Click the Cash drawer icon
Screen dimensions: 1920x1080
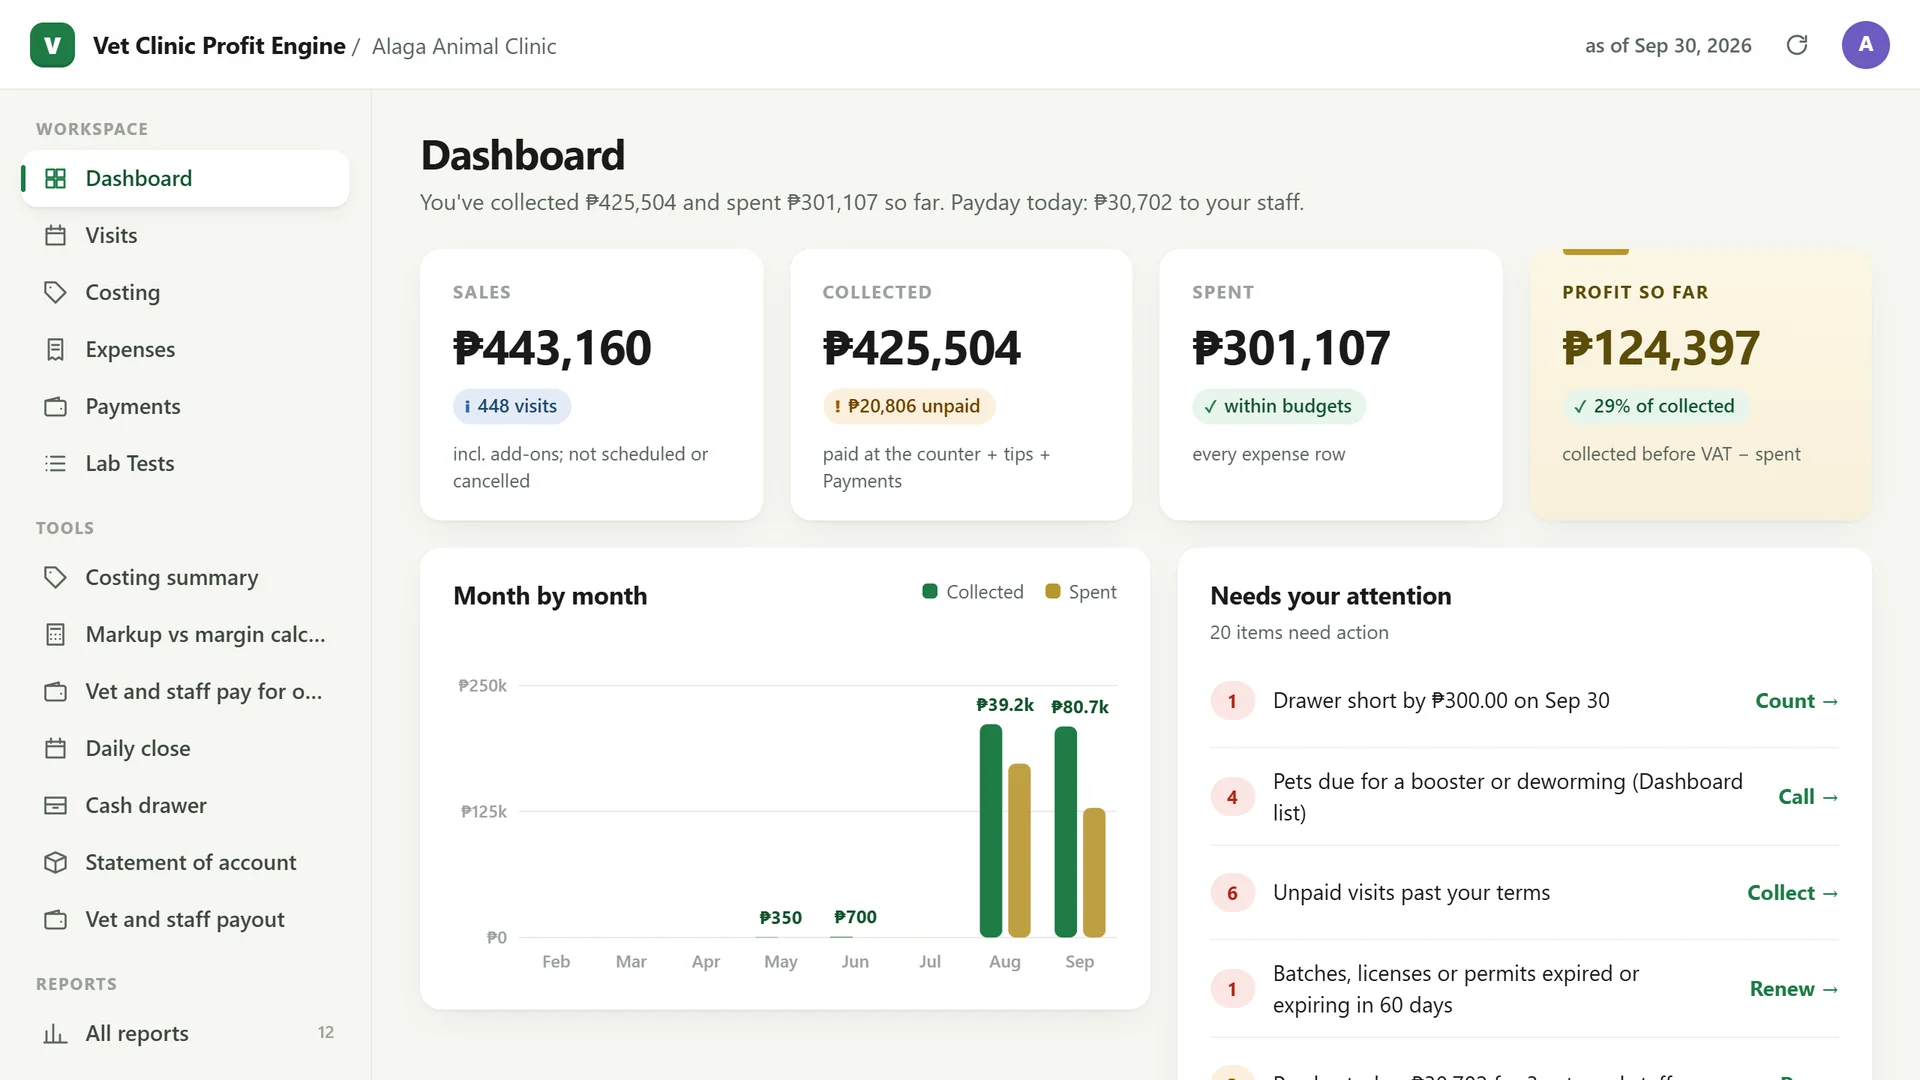(x=56, y=805)
